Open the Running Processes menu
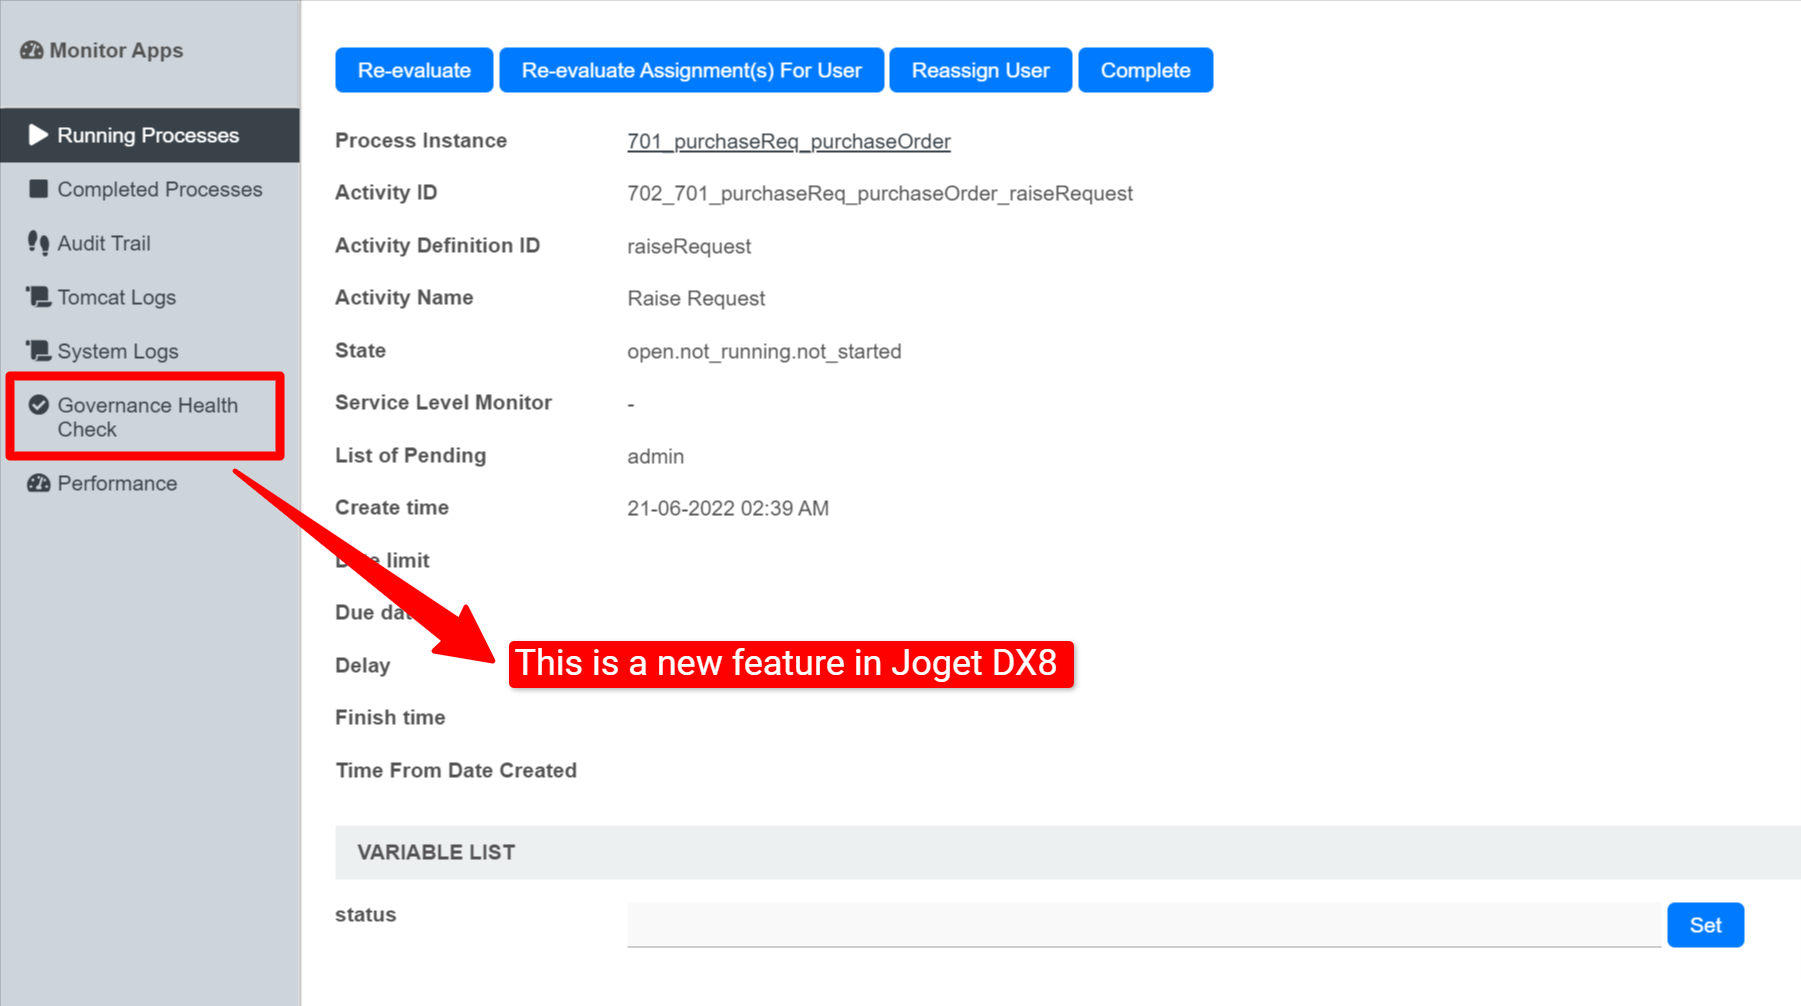This screenshot has height=1006, width=1801. (x=150, y=135)
